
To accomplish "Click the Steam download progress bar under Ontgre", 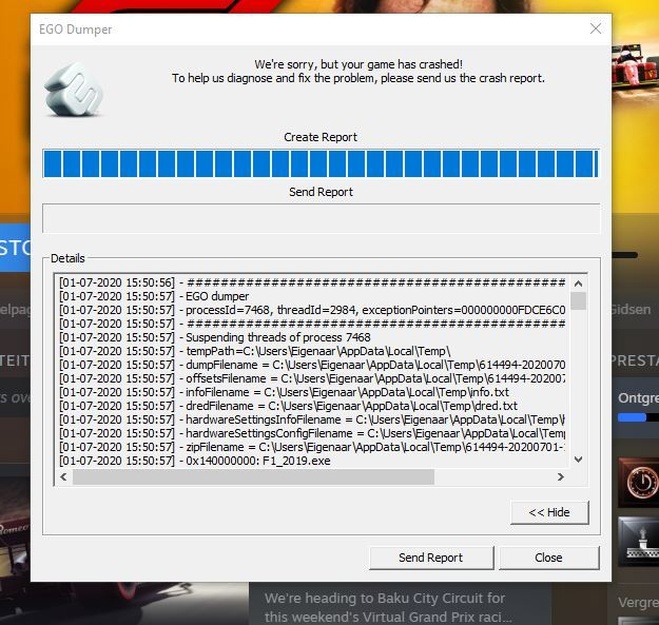I will (638, 417).
